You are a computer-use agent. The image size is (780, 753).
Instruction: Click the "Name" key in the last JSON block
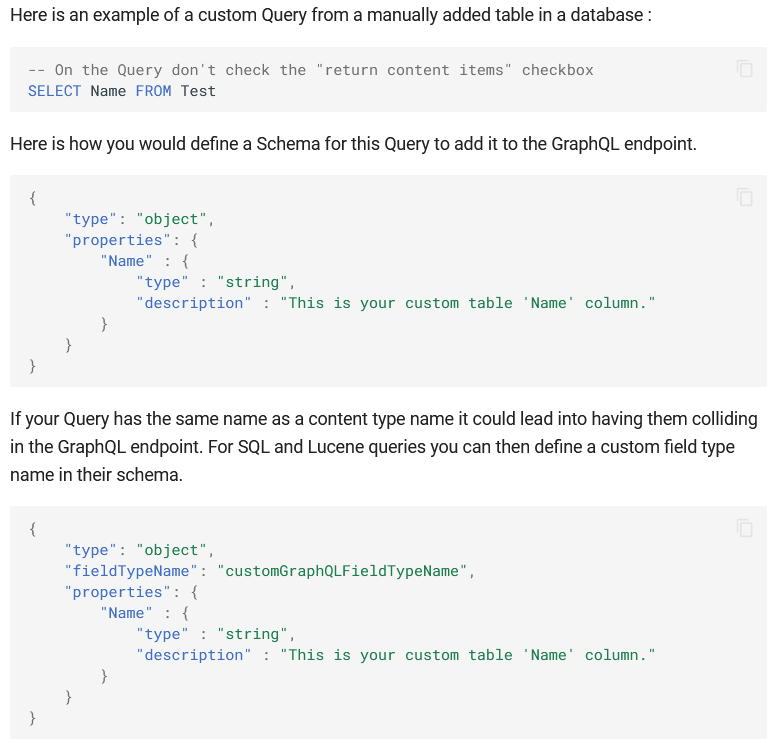126,613
